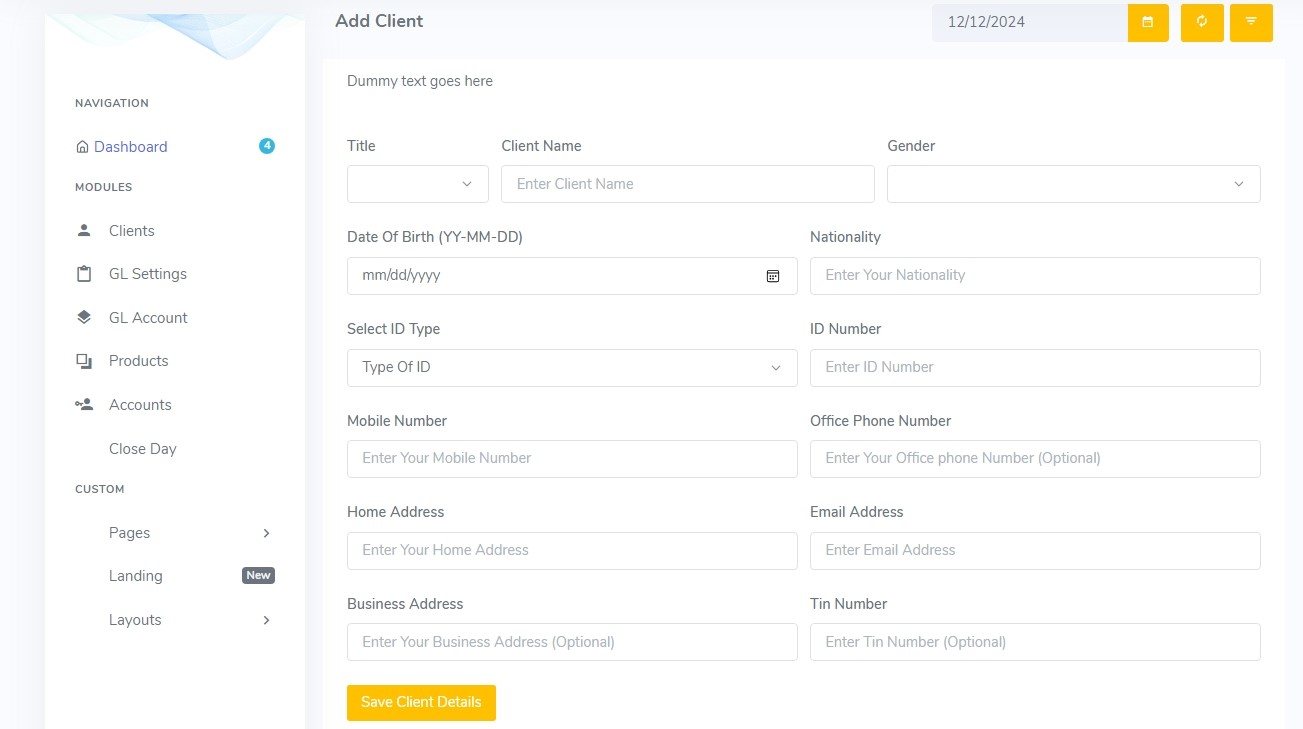Open Close Day in the sidebar
Viewport: 1303px width, 729px height.
coord(142,449)
